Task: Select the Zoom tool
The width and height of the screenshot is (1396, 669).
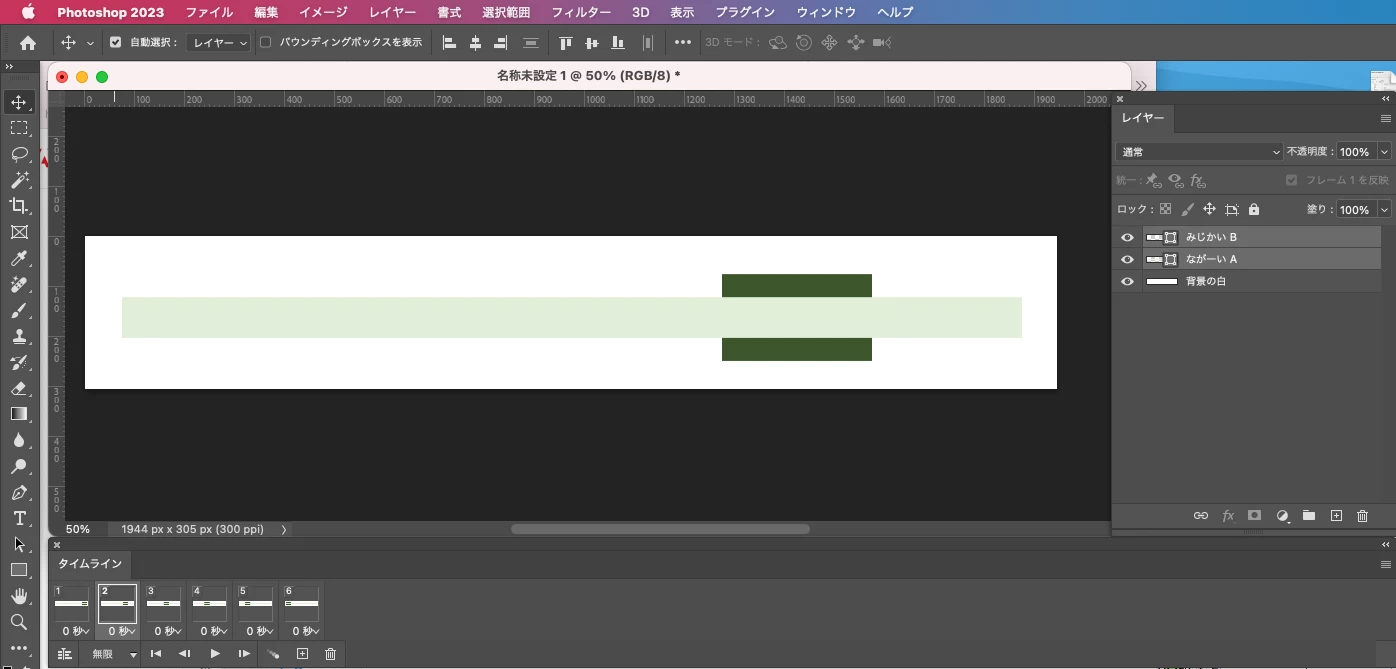Action: pos(19,622)
